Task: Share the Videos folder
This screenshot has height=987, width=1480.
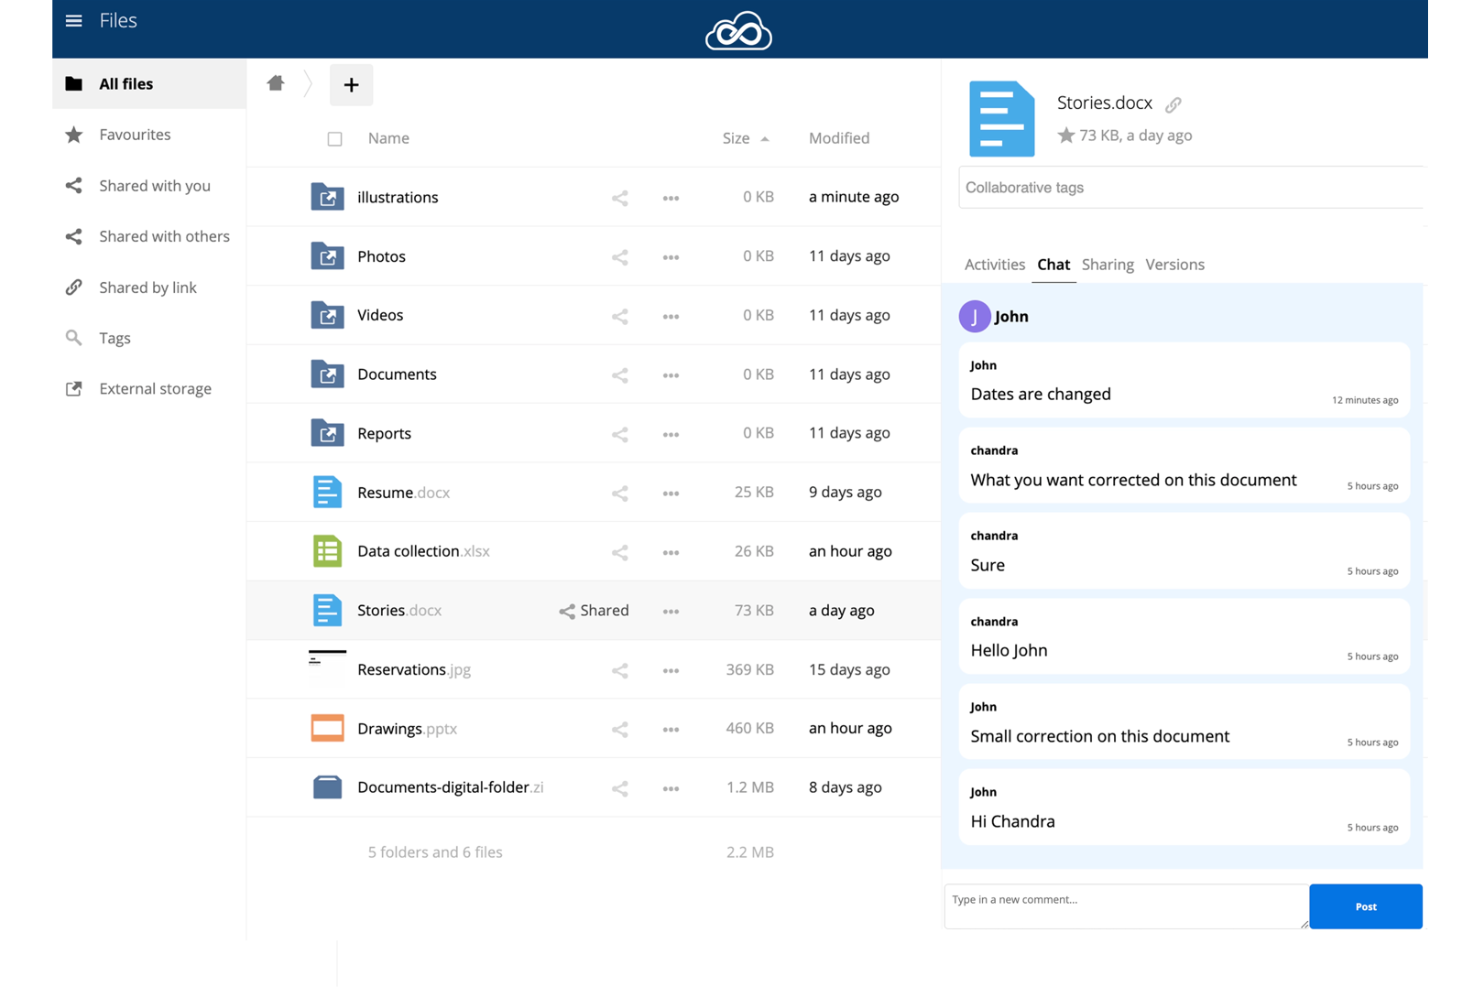Action: (x=620, y=316)
